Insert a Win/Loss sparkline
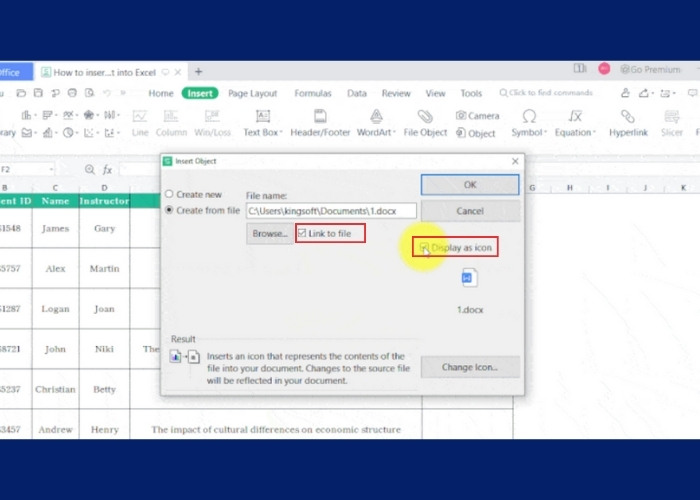Viewport: 700px width, 500px height. (x=212, y=123)
